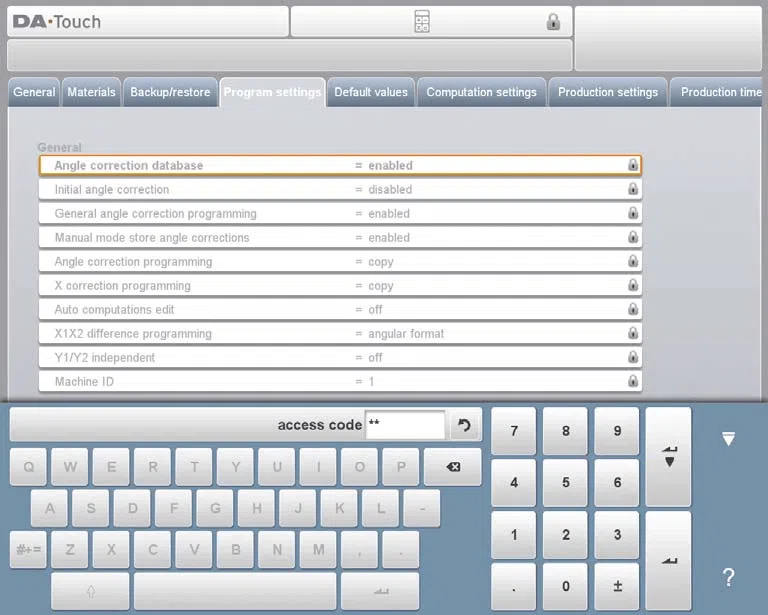Tap number 3 on the numeric keypad
Viewport: 768px width, 615px height.
tap(617, 535)
